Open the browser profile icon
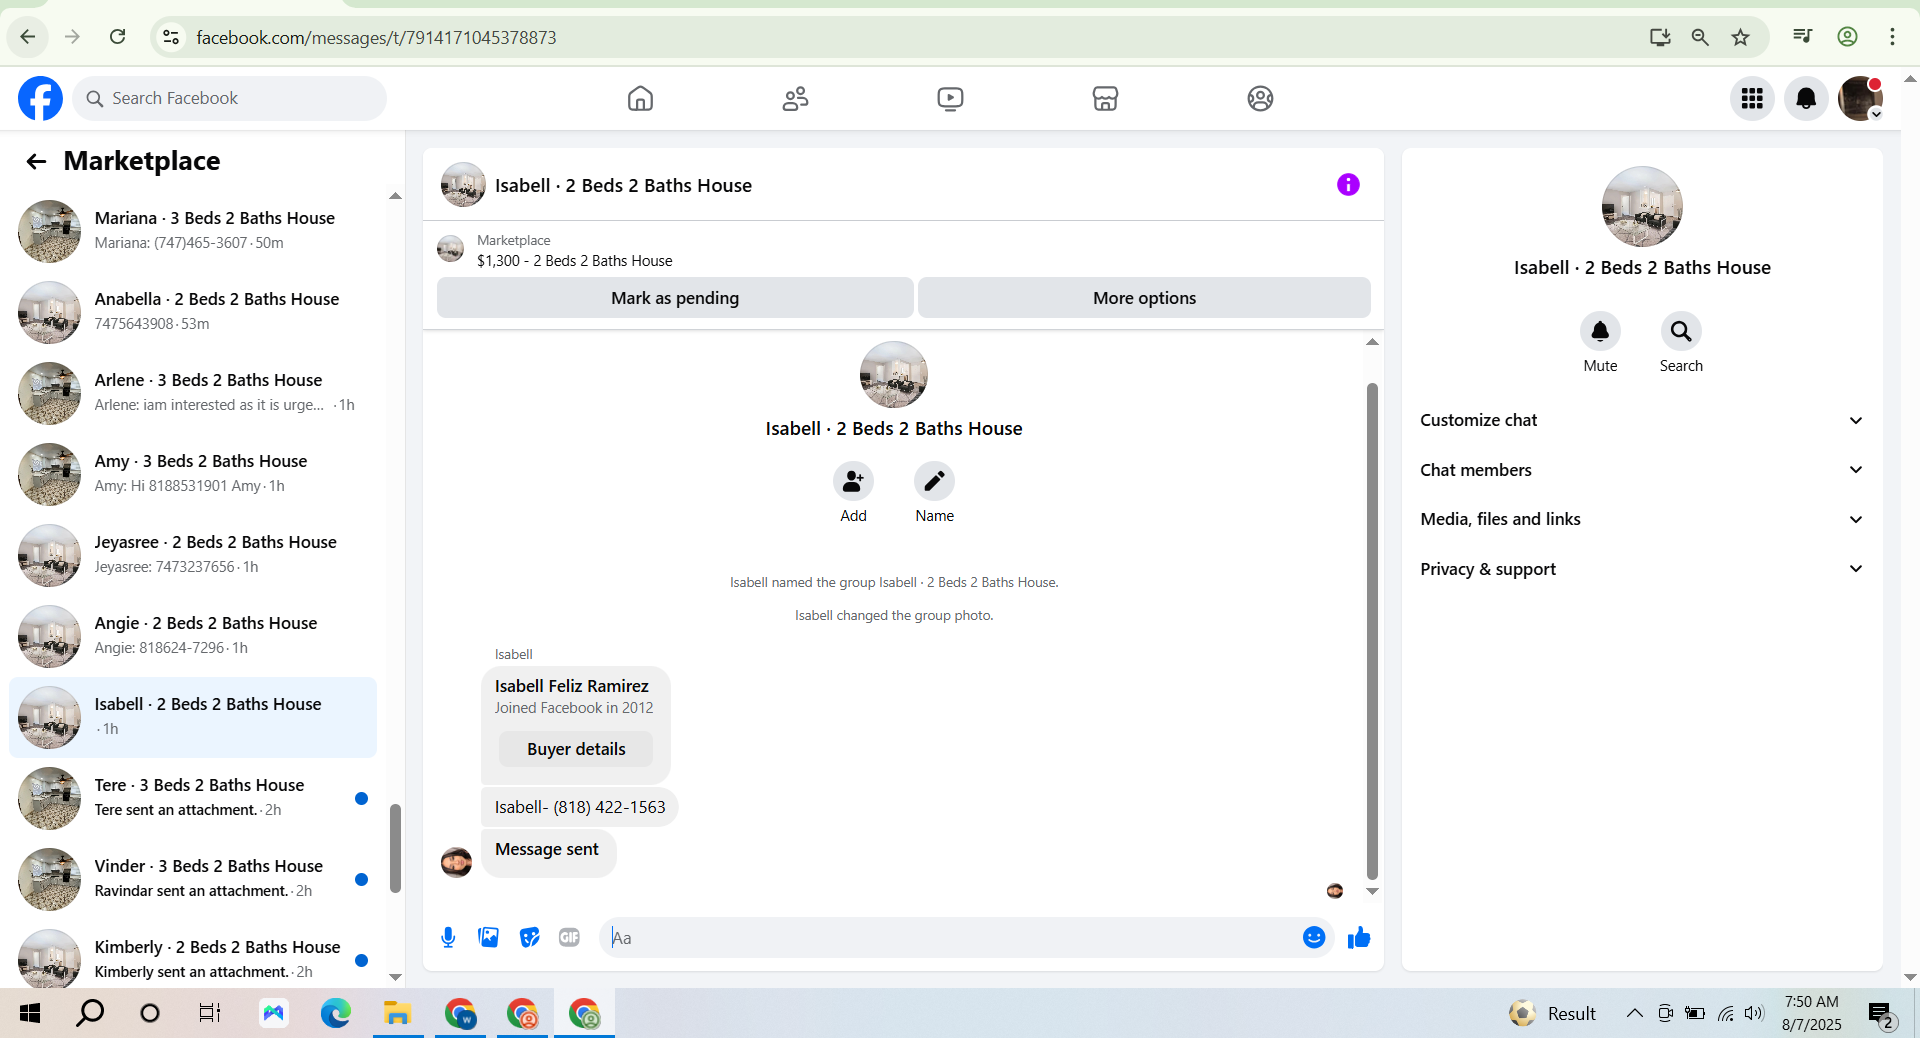 [1847, 37]
